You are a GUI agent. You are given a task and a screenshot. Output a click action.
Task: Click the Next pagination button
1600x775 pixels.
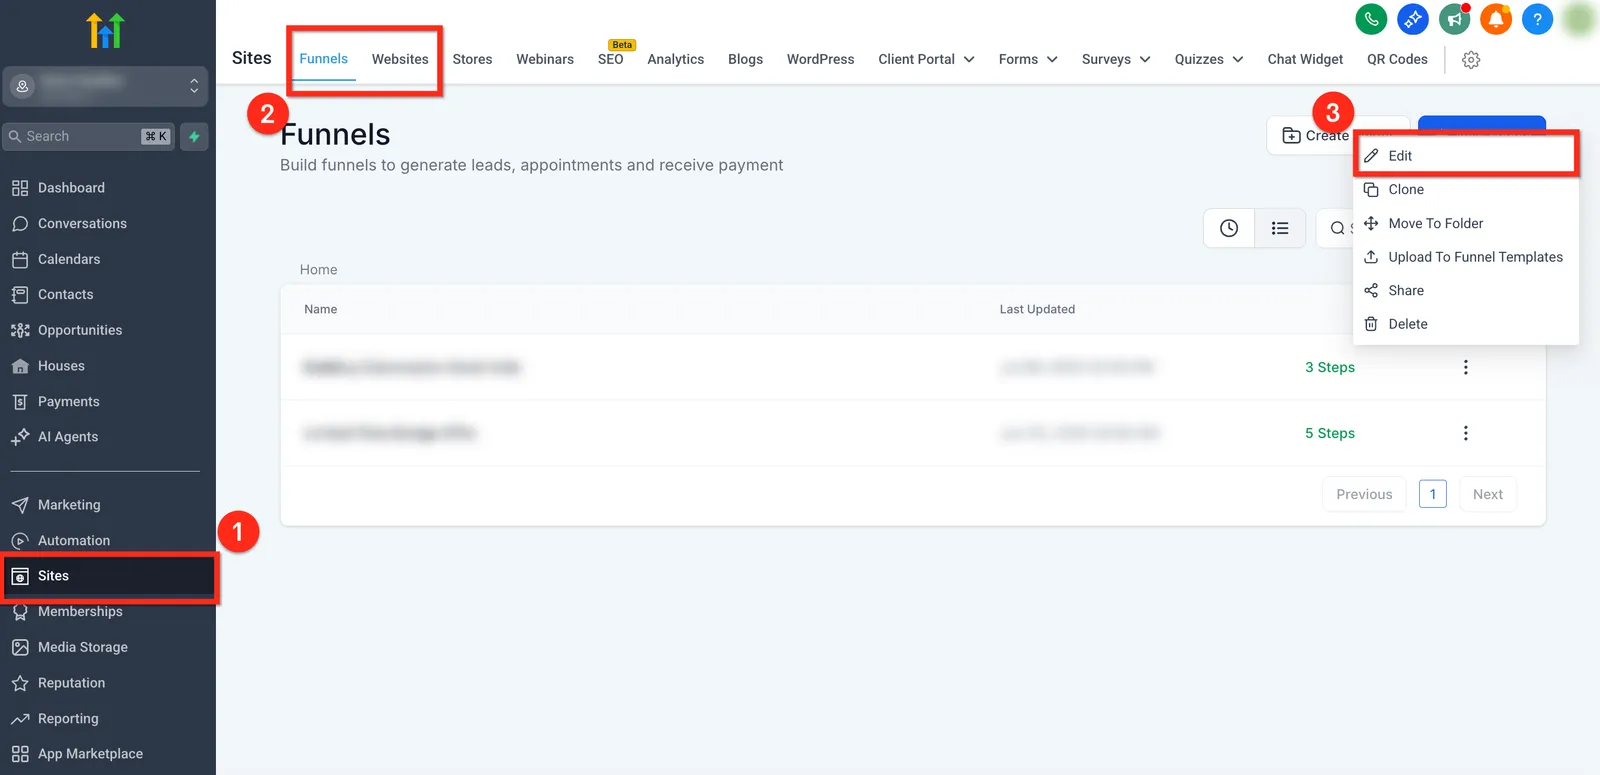click(x=1488, y=494)
